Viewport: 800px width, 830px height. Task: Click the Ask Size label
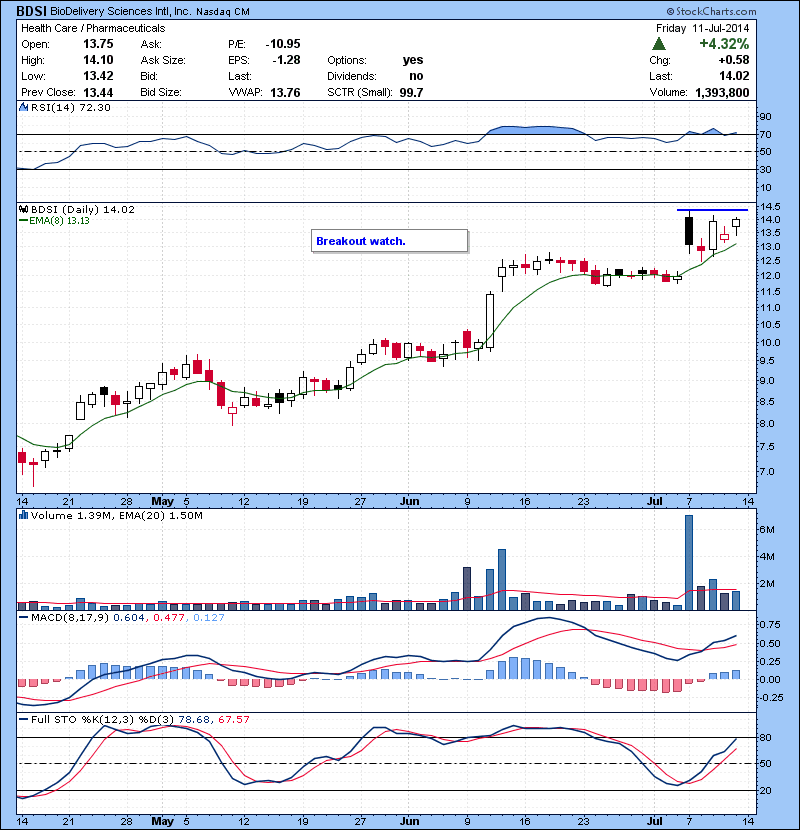(163, 60)
